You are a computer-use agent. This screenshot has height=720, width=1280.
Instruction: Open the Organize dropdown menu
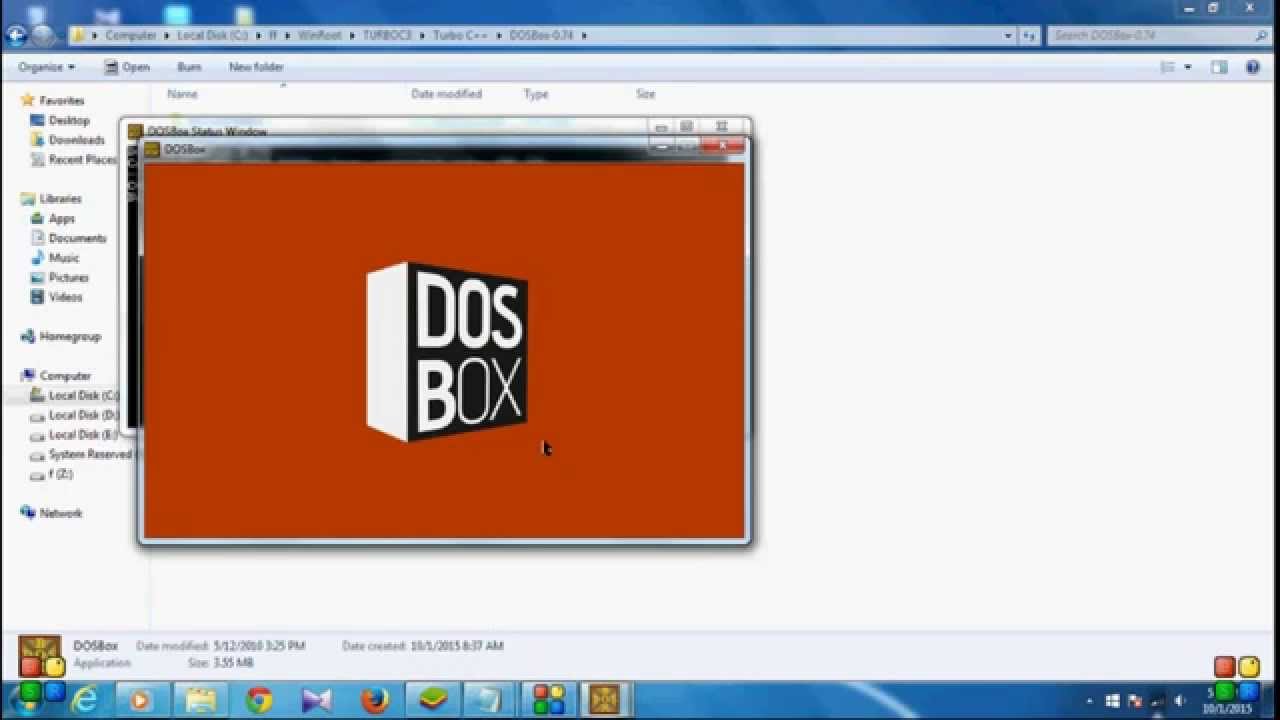(46, 67)
